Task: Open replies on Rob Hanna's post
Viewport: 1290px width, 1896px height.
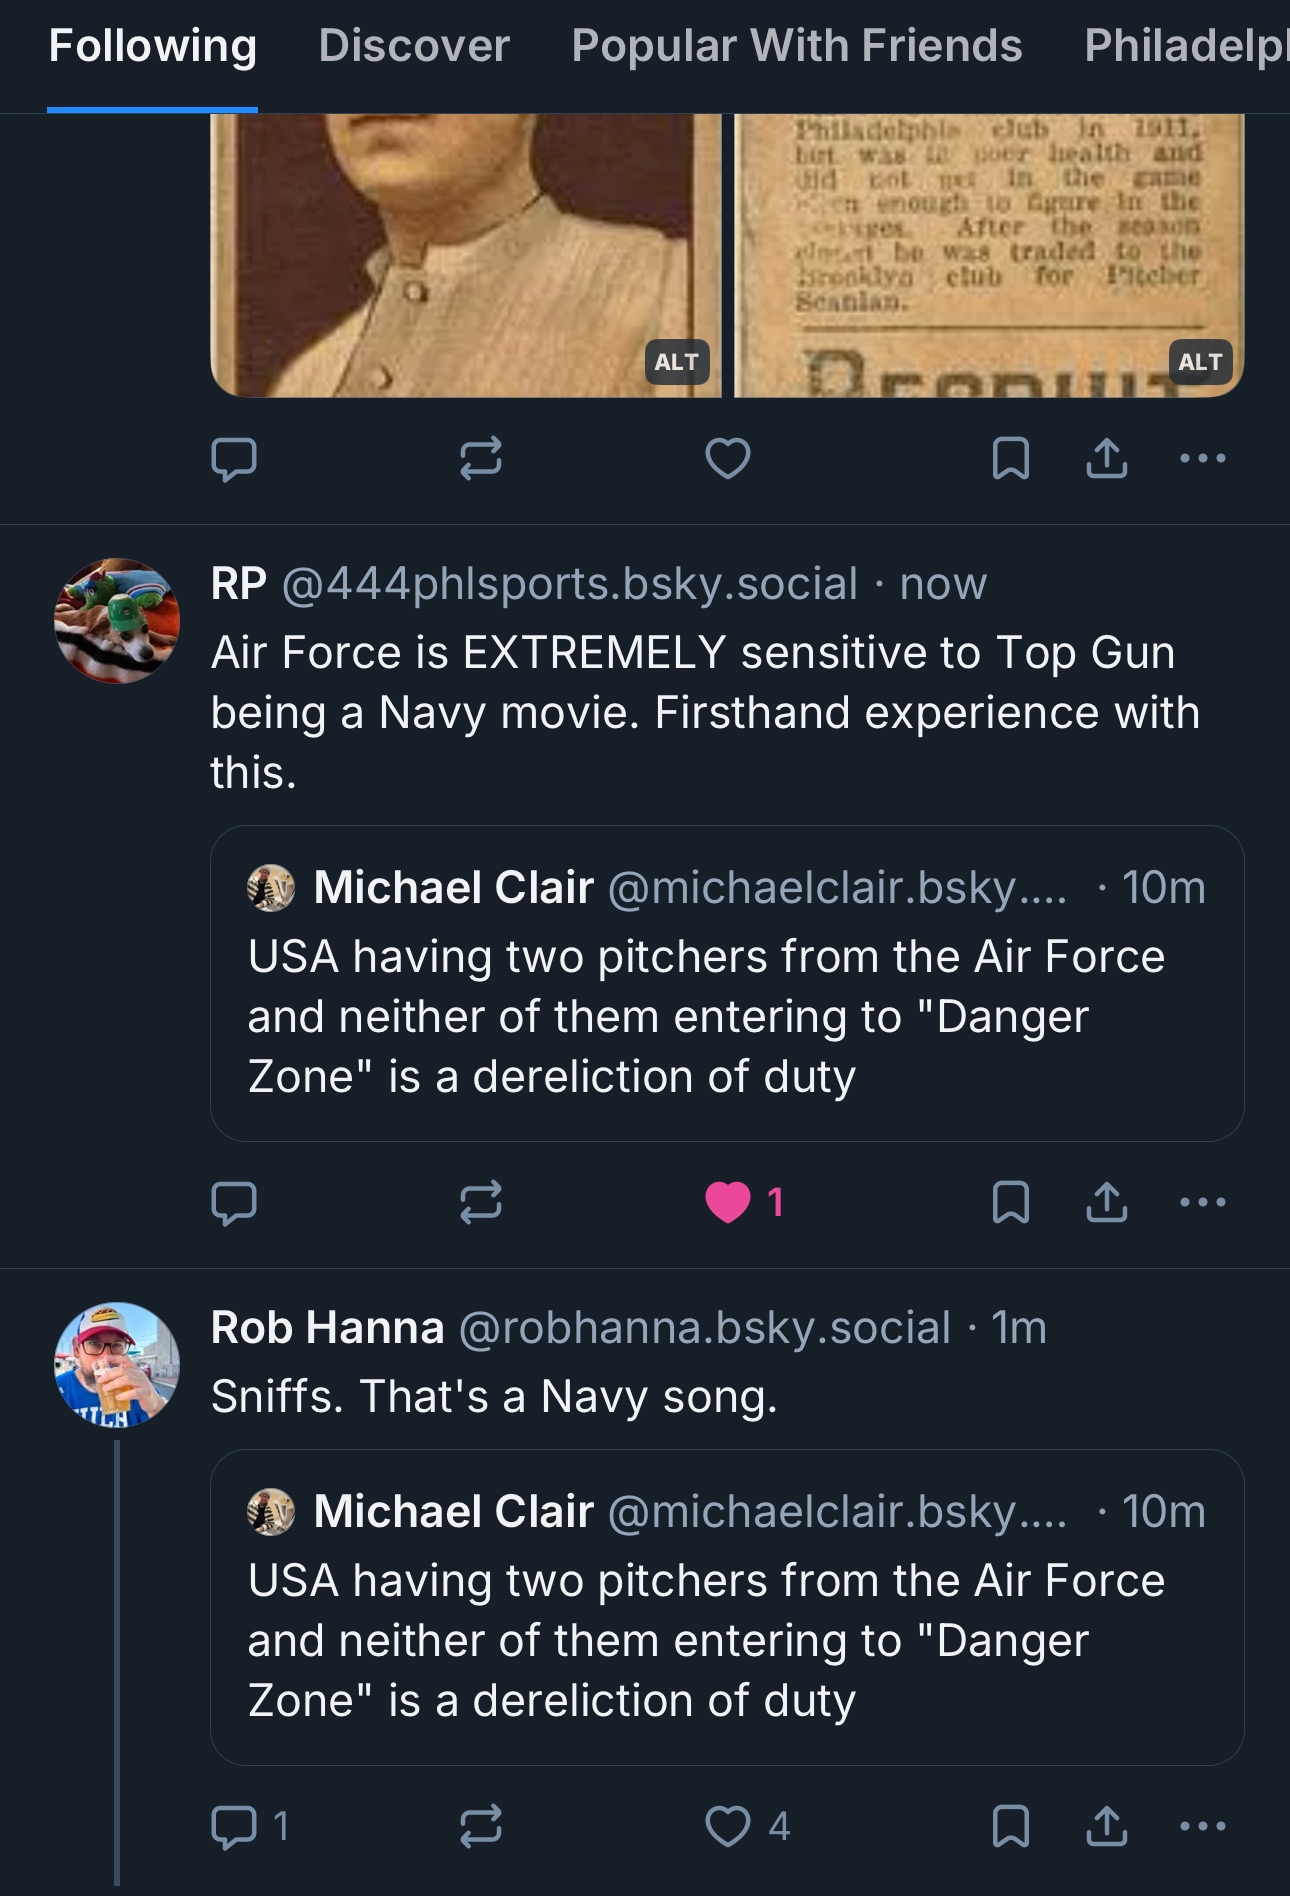Action: (234, 1826)
